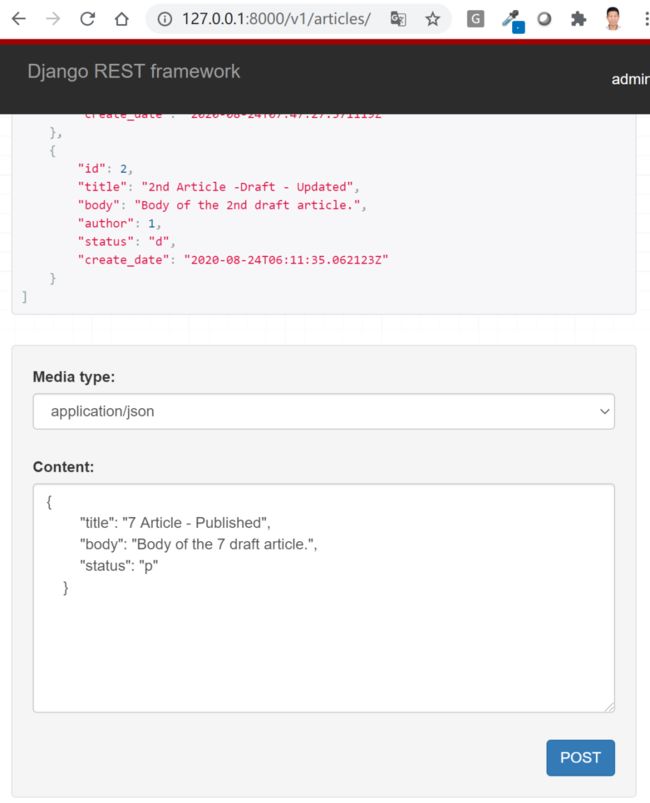Viewport: 650px width, 803px height.
Task: Click the translate page icon
Action: coord(398,19)
